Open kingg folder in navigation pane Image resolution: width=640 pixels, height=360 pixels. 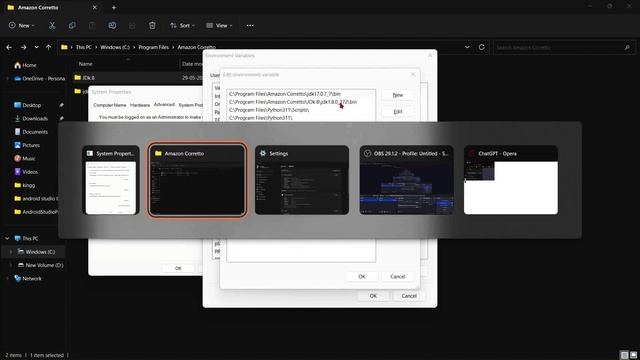pyautogui.click(x=28, y=185)
